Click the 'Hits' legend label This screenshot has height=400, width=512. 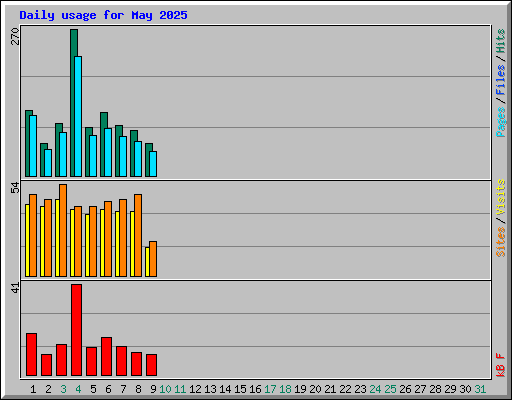pyautogui.click(x=501, y=41)
